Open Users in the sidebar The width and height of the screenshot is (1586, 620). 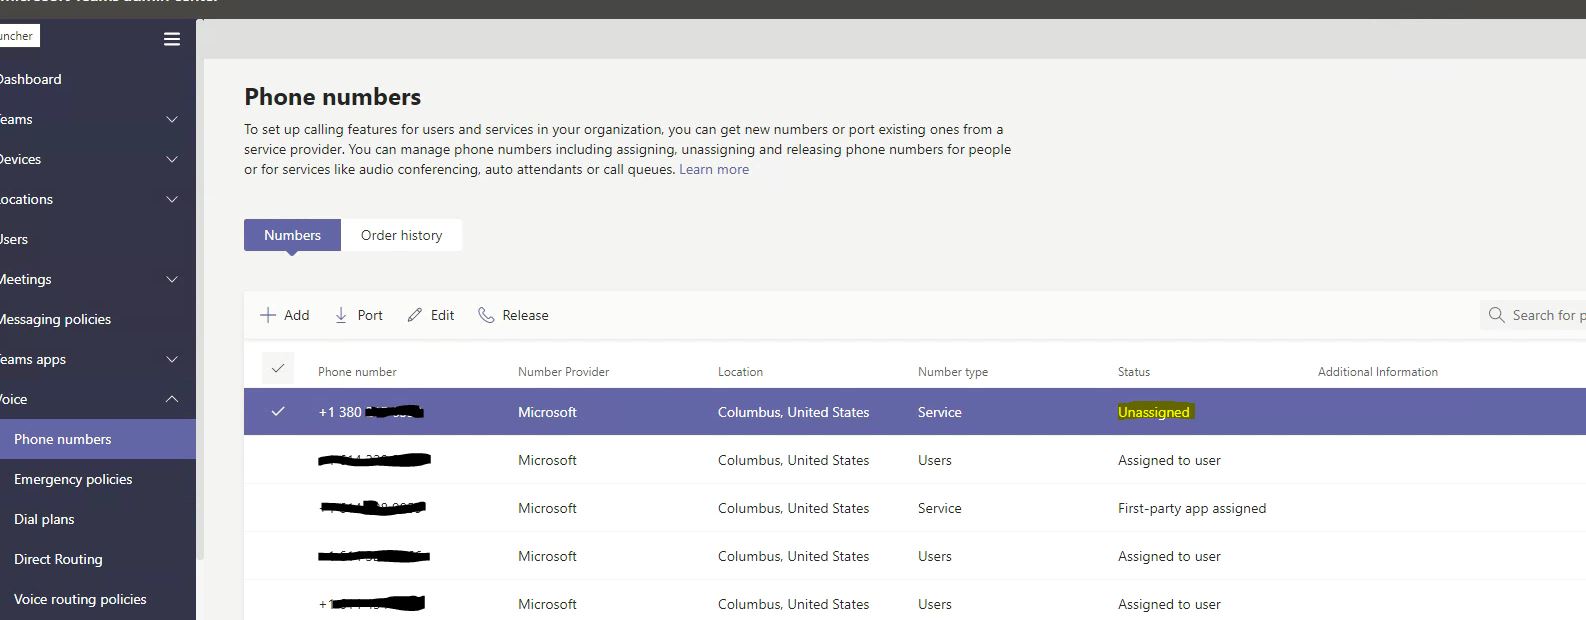point(14,239)
